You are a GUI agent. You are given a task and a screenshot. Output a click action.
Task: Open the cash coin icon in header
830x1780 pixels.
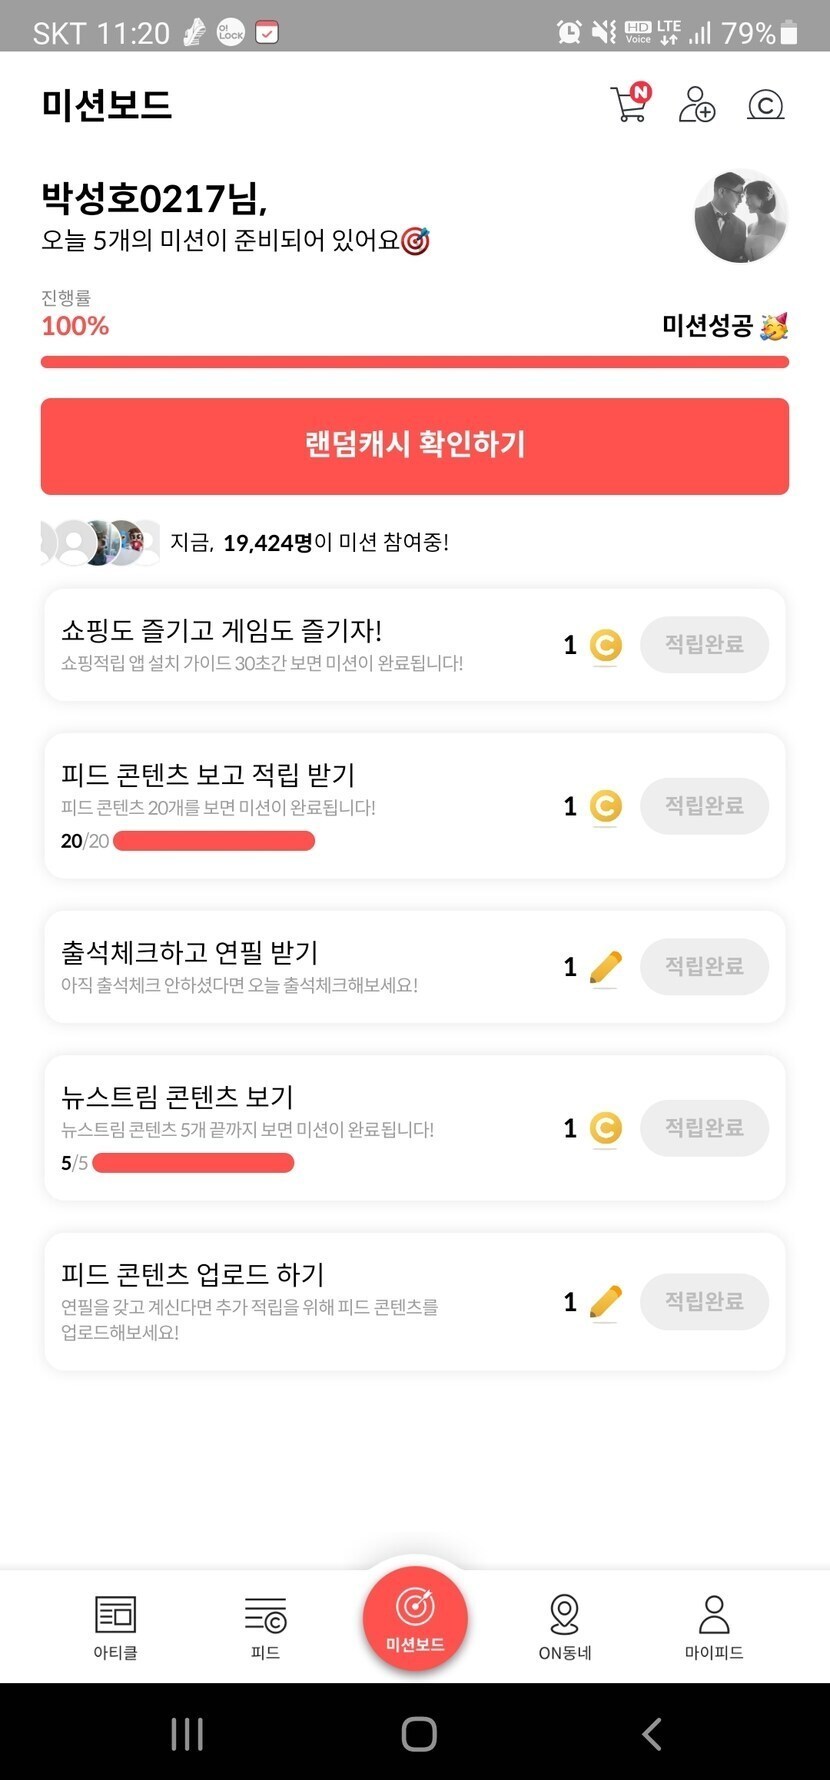[x=766, y=104]
